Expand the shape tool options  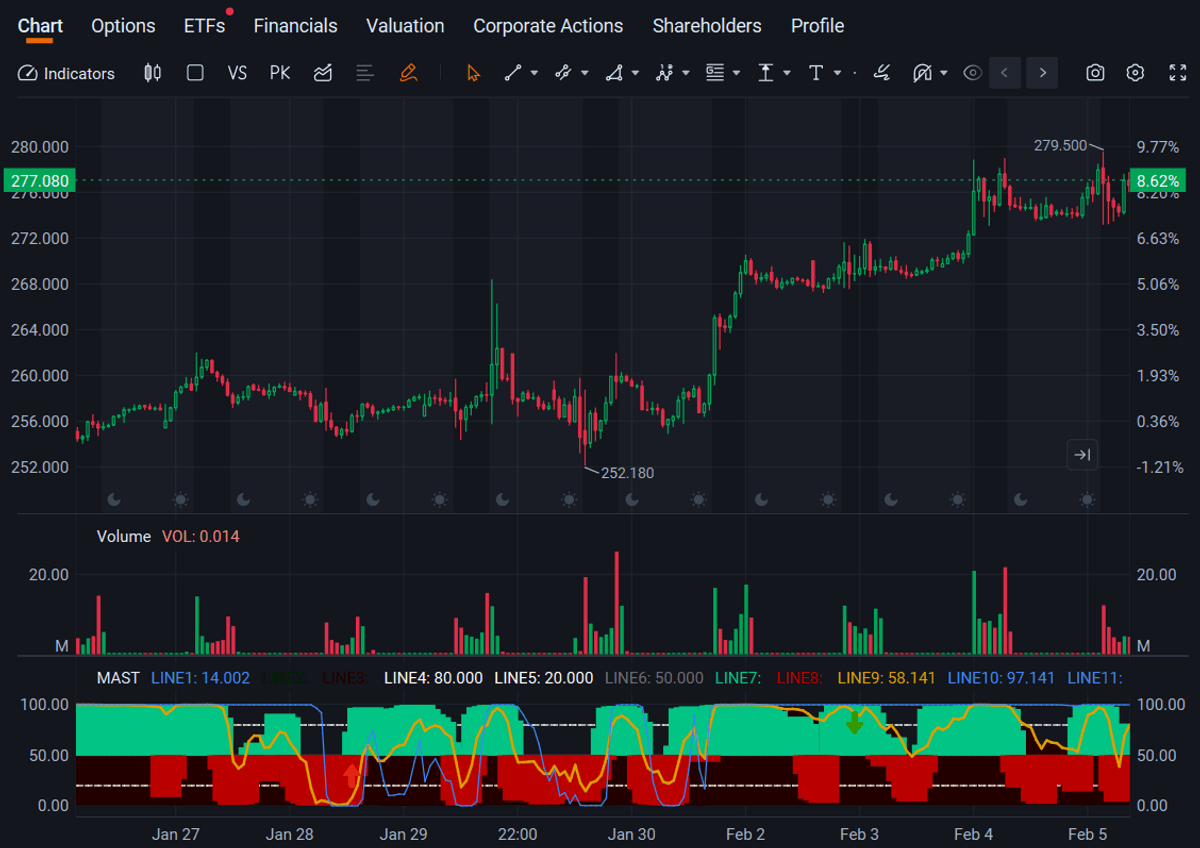point(635,73)
